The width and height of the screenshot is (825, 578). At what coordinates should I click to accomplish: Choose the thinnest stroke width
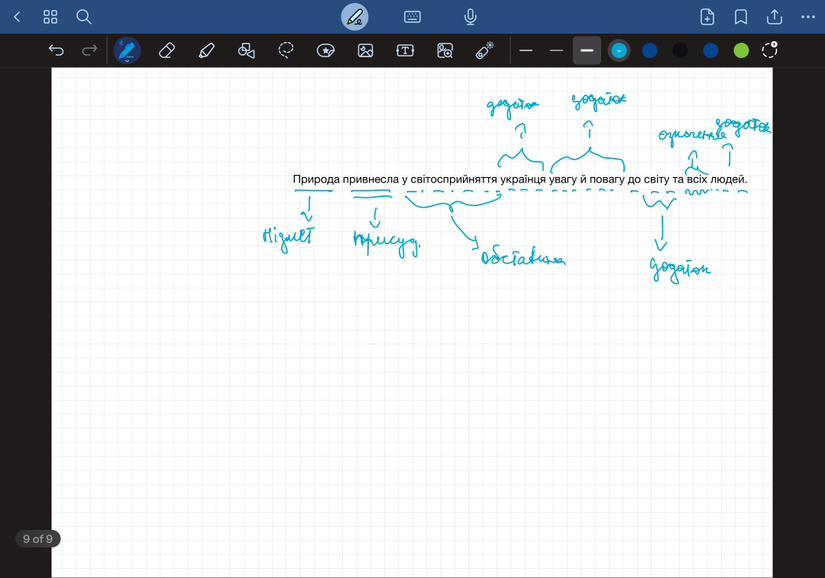(526, 50)
